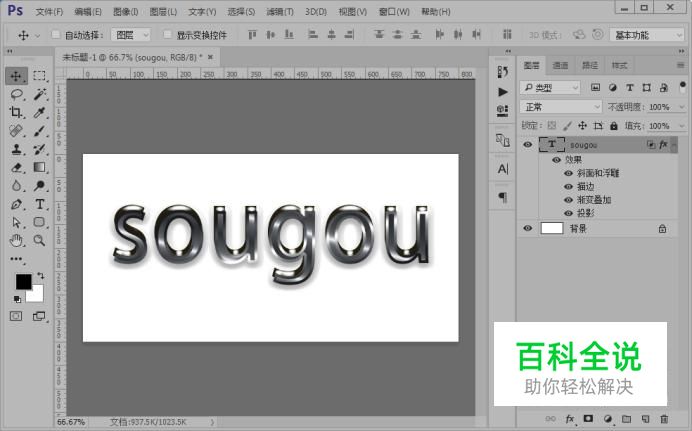Swap foreground and background colors
This screenshot has height=431, width=692.
[x=41, y=276]
